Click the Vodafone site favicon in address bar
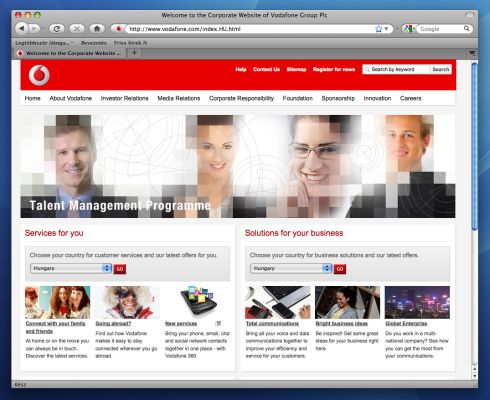This screenshot has height=400, width=490. point(118,29)
